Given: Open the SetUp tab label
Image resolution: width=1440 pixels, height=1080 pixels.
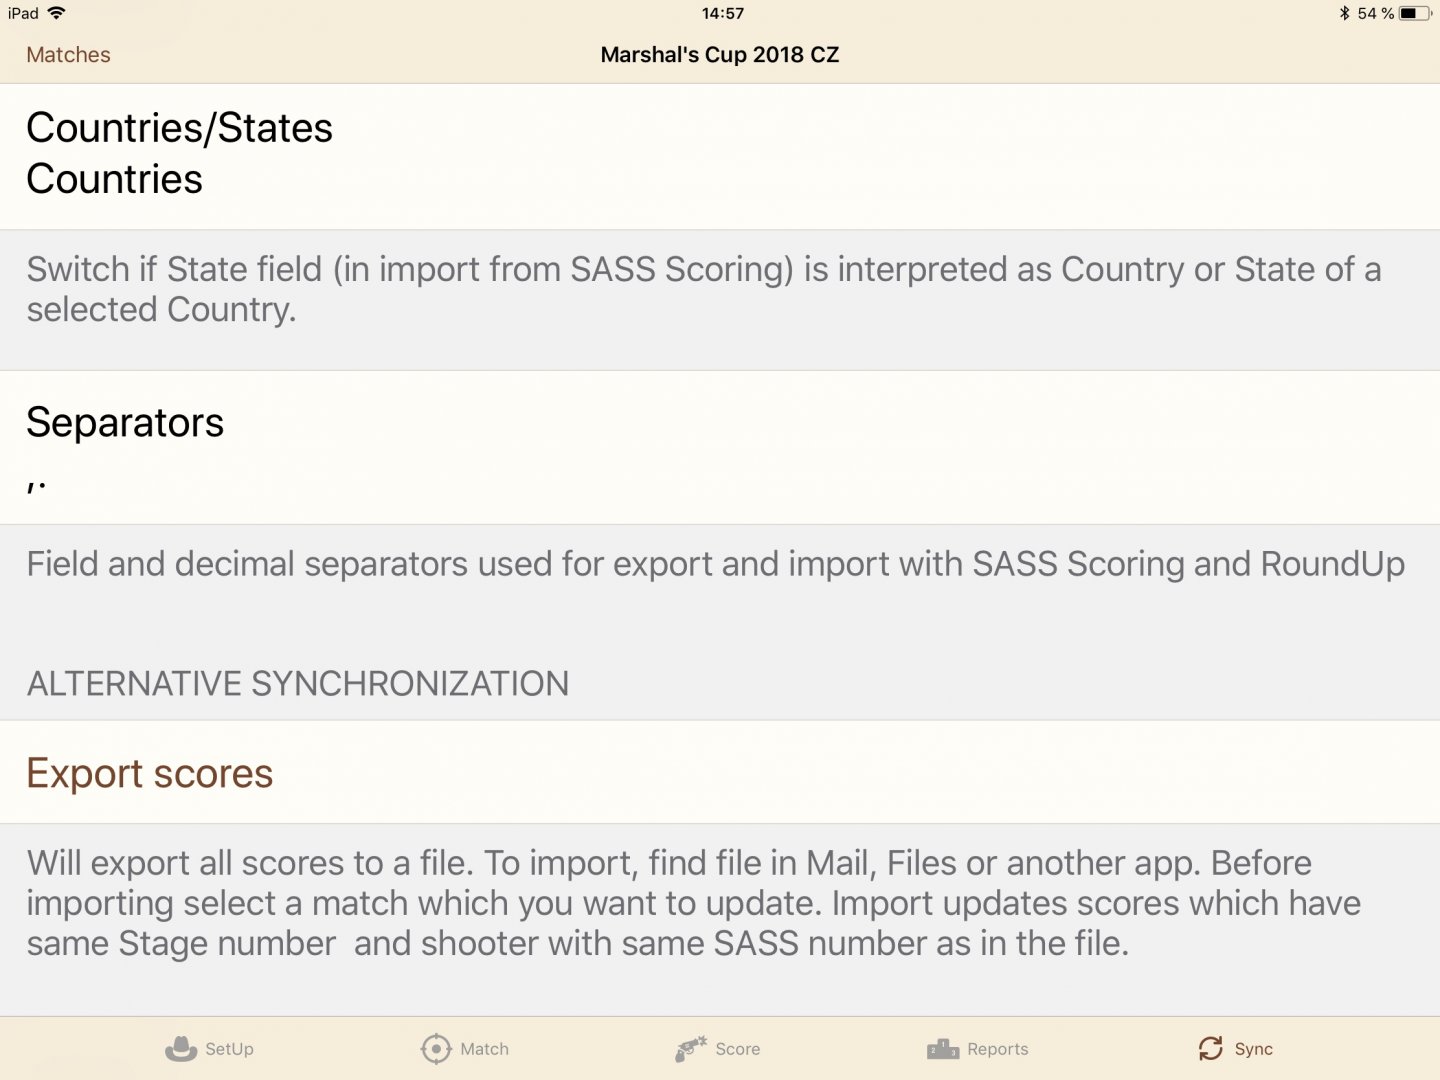Looking at the screenshot, I should point(229,1049).
